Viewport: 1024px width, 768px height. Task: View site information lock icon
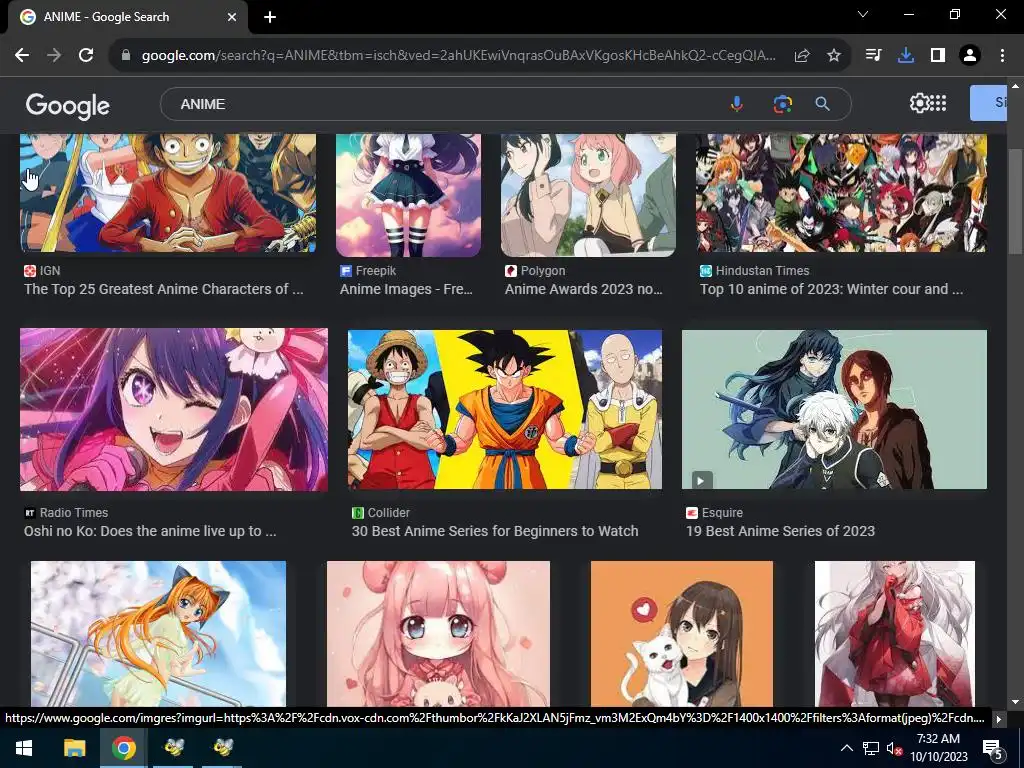126,56
